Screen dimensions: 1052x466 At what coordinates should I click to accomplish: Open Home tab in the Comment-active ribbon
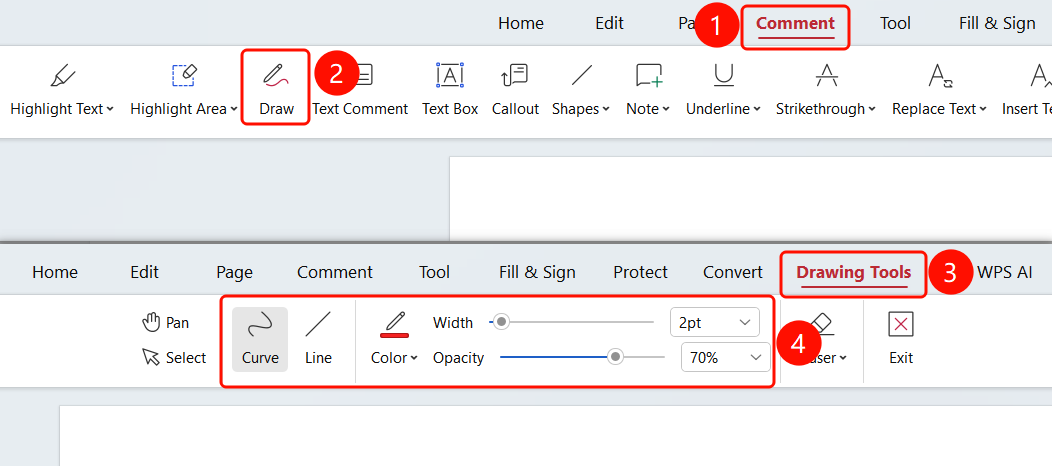pyautogui.click(x=521, y=24)
